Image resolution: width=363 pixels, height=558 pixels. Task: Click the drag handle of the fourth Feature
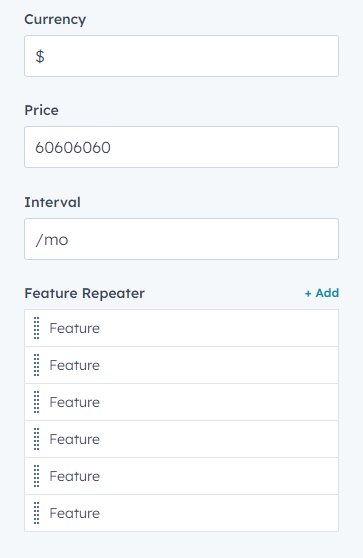click(x=36, y=439)
